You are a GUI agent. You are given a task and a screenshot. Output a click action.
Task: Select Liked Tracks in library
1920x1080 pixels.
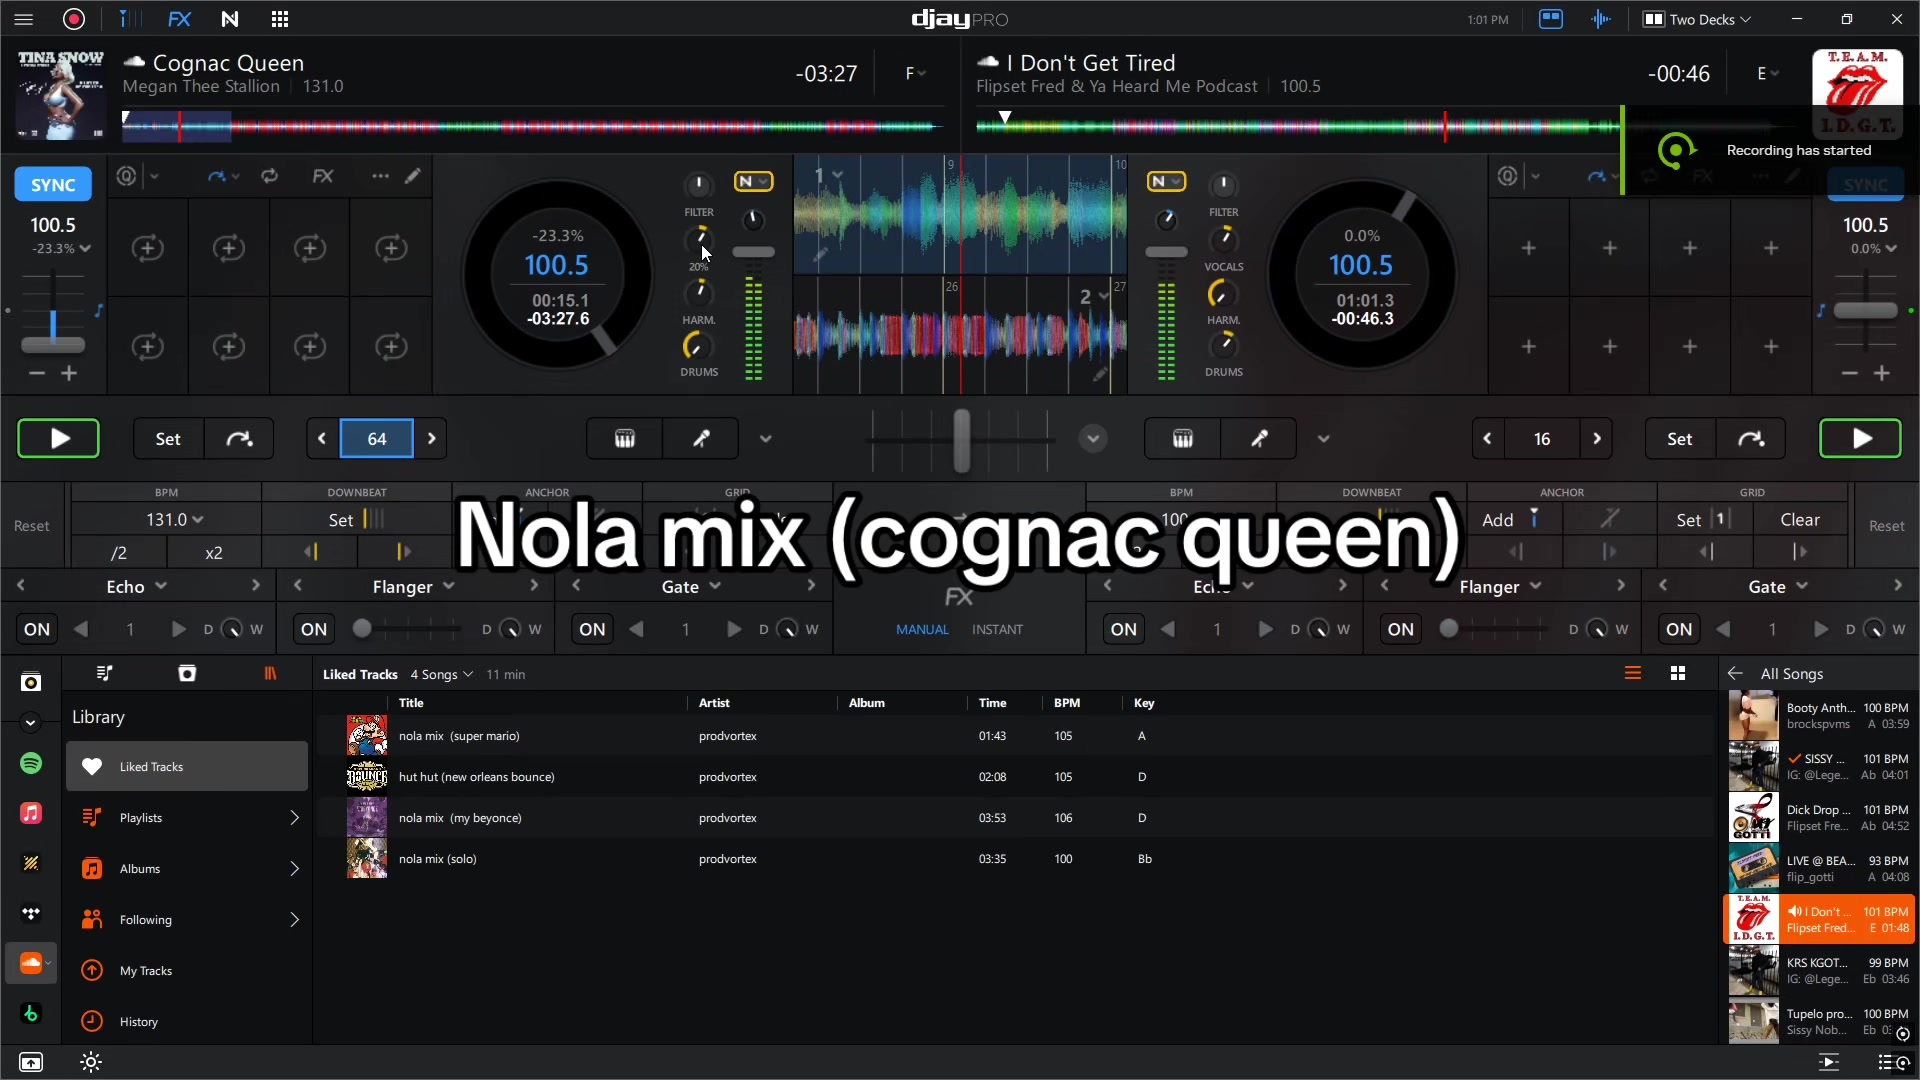[187, 766]
